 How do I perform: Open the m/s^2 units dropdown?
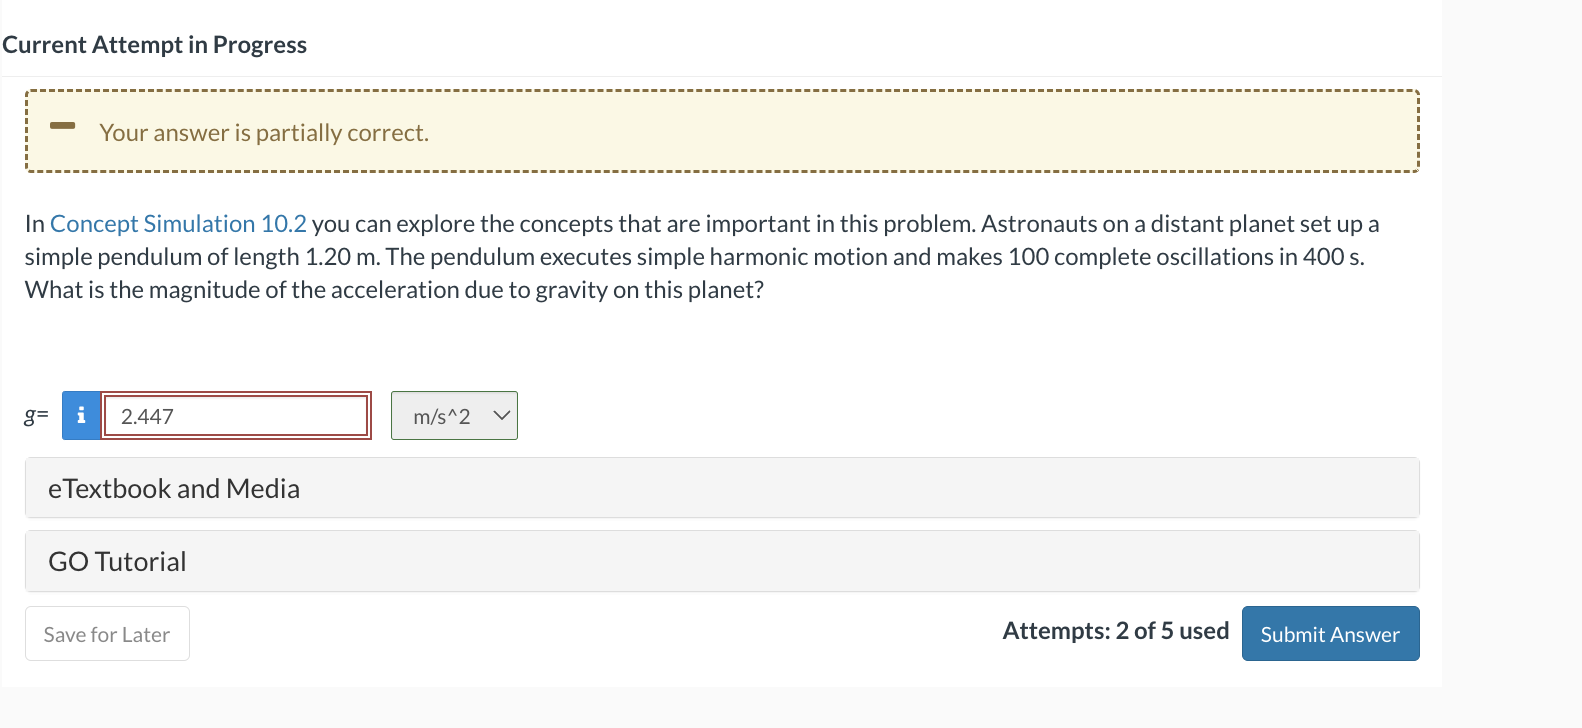click(454, 415)
